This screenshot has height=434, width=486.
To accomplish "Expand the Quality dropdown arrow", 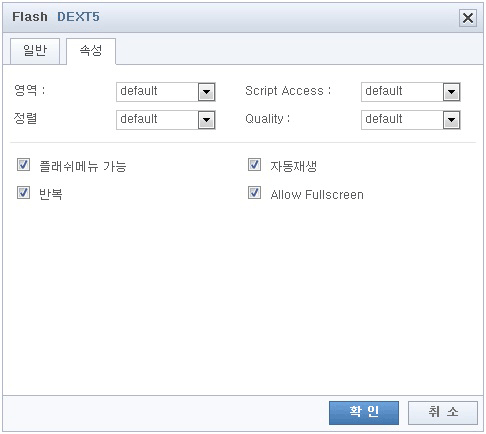I will coord(451,120).
